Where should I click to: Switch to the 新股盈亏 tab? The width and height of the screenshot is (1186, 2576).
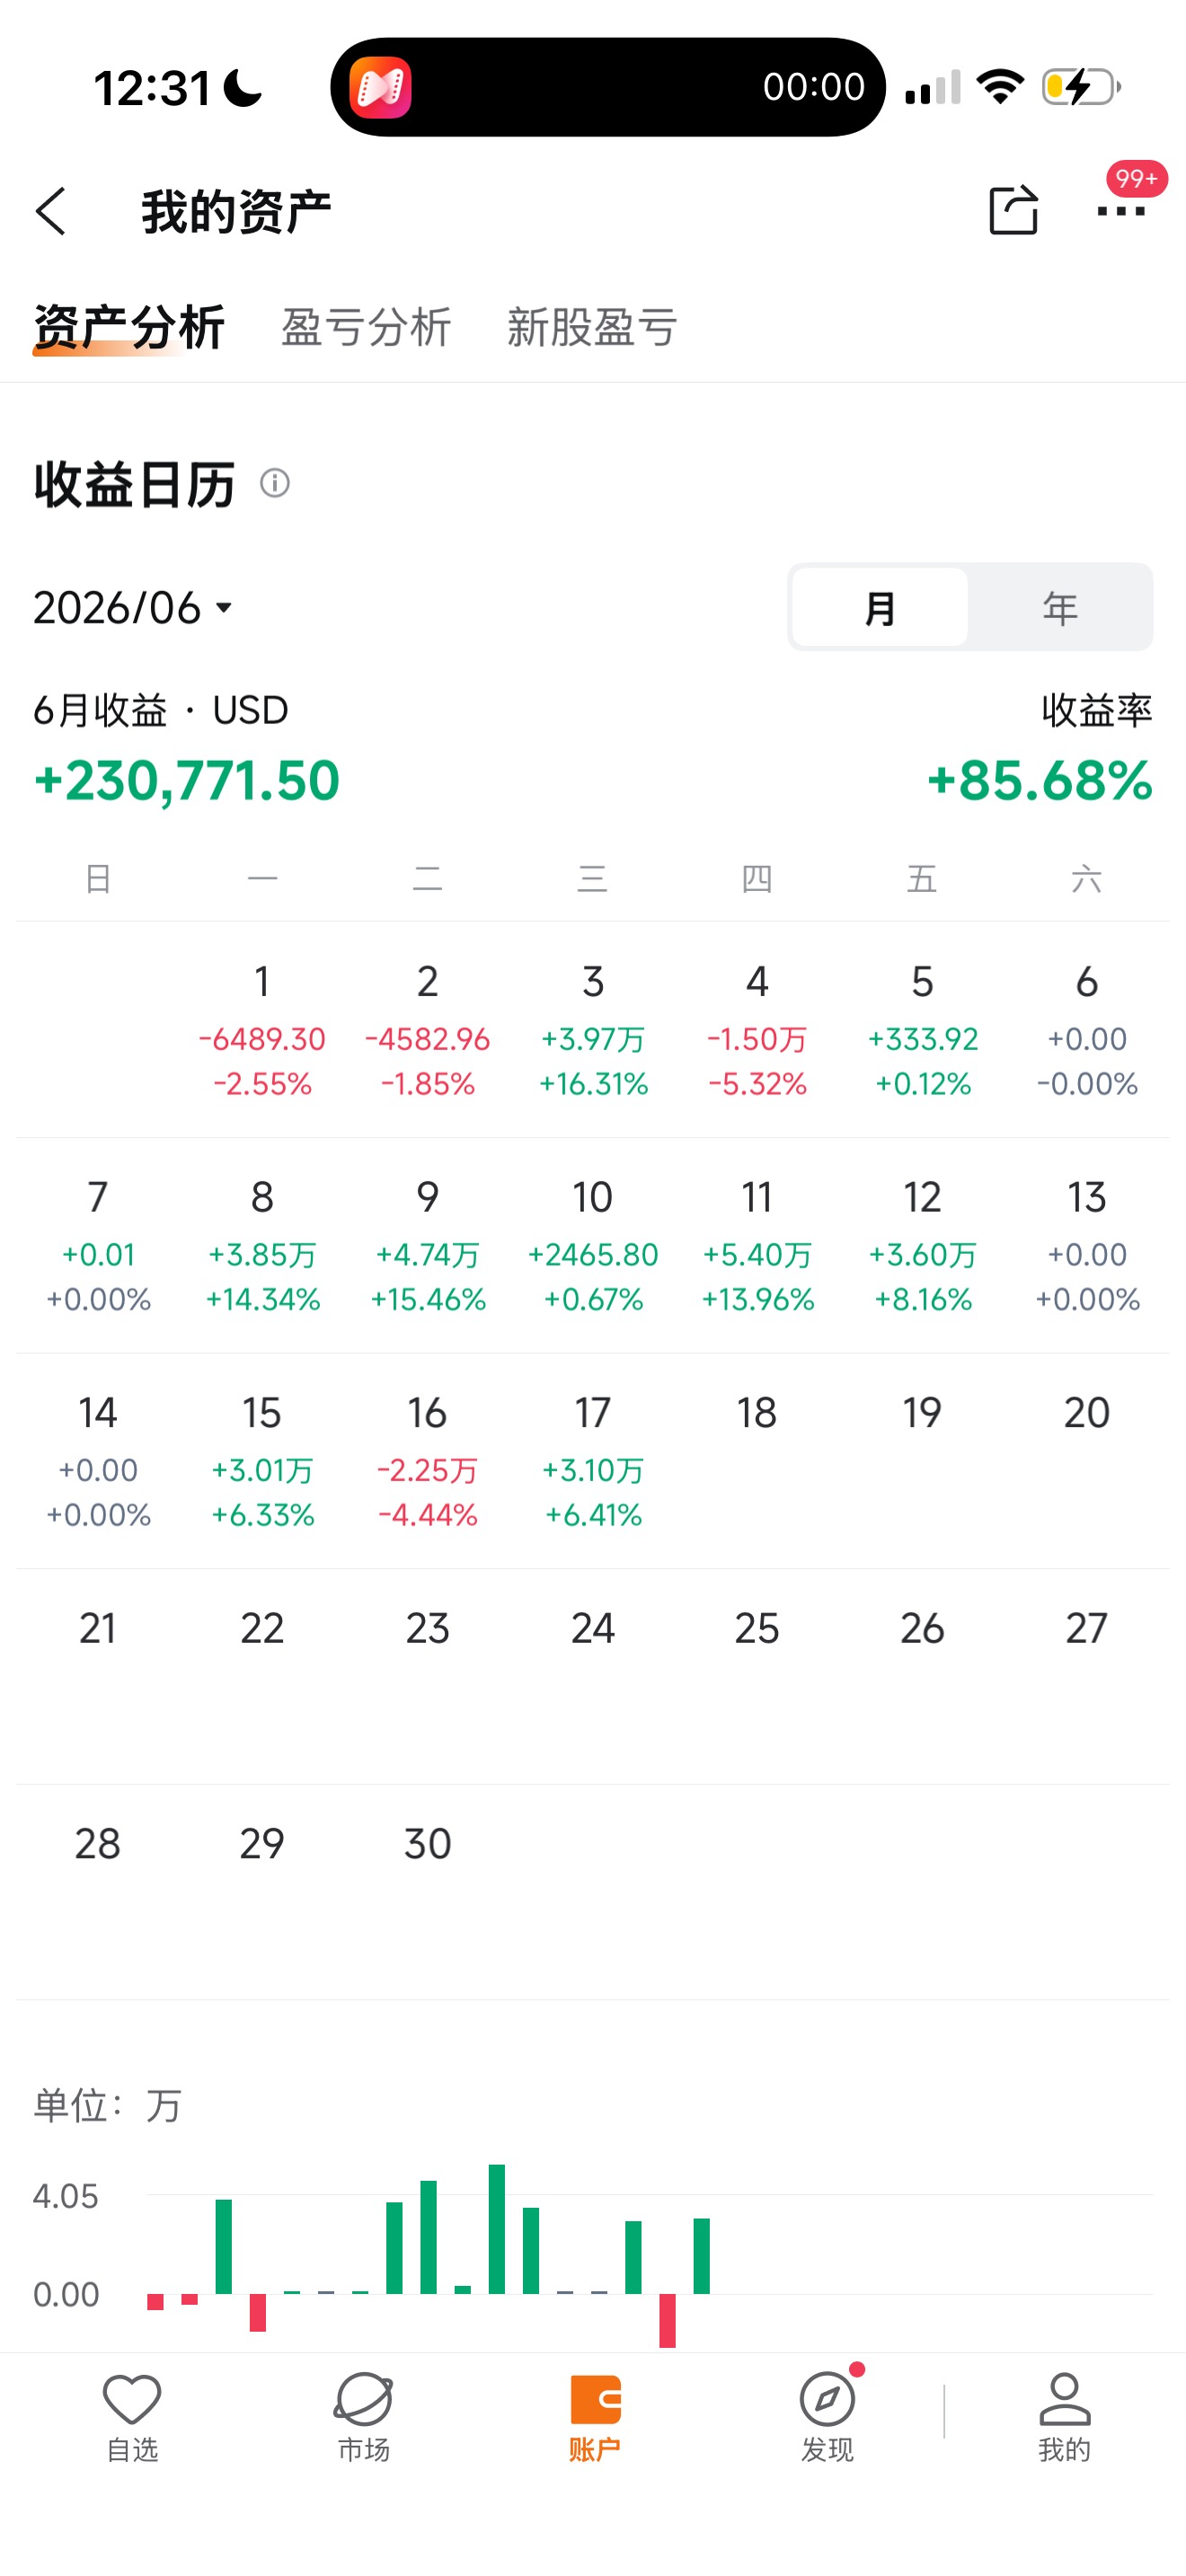pyautogui.click(x=592, y=327)
